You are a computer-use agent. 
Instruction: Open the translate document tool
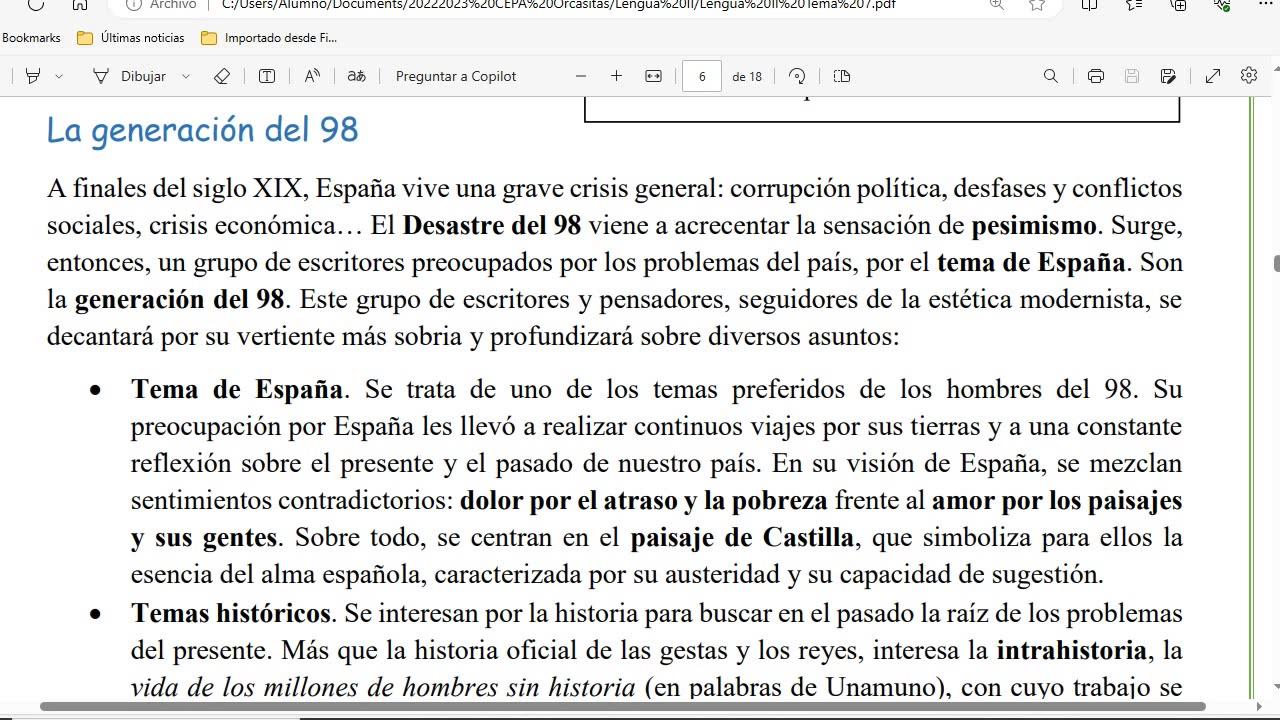tap(356, 76)
